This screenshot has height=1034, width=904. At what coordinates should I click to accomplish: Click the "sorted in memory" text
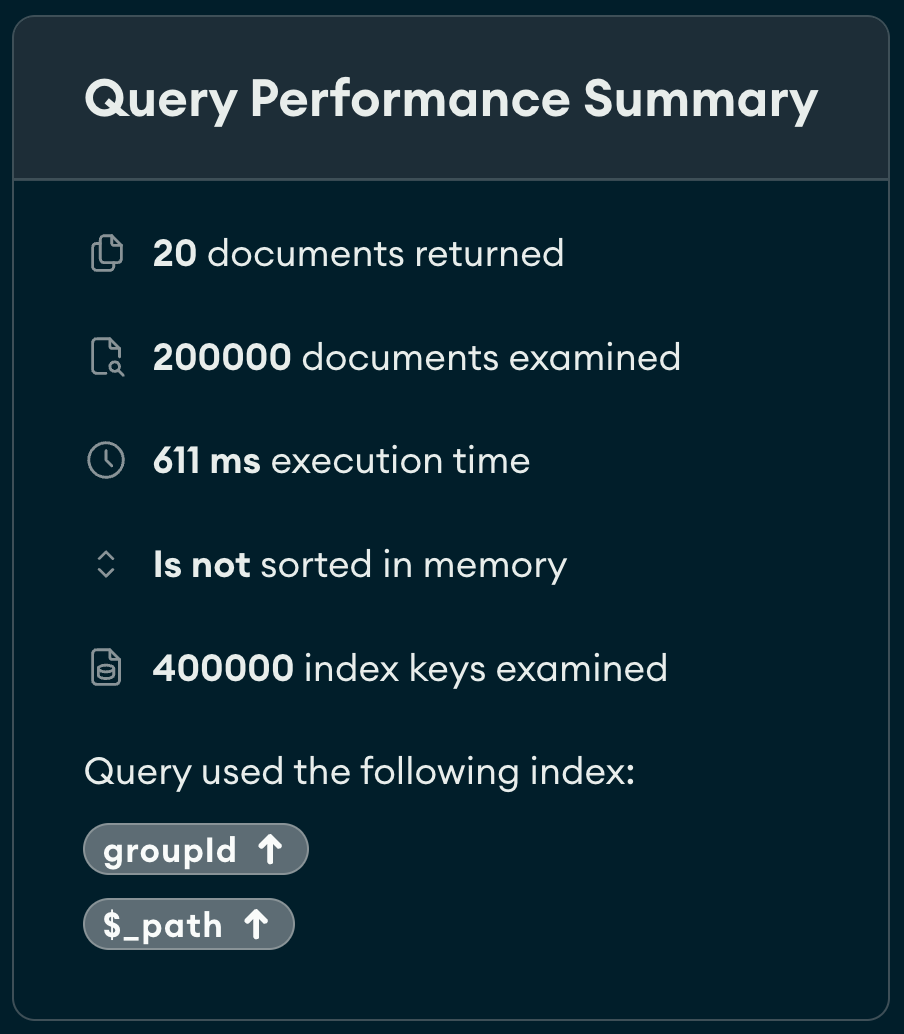pyautogui.click(x=413, y=565)
